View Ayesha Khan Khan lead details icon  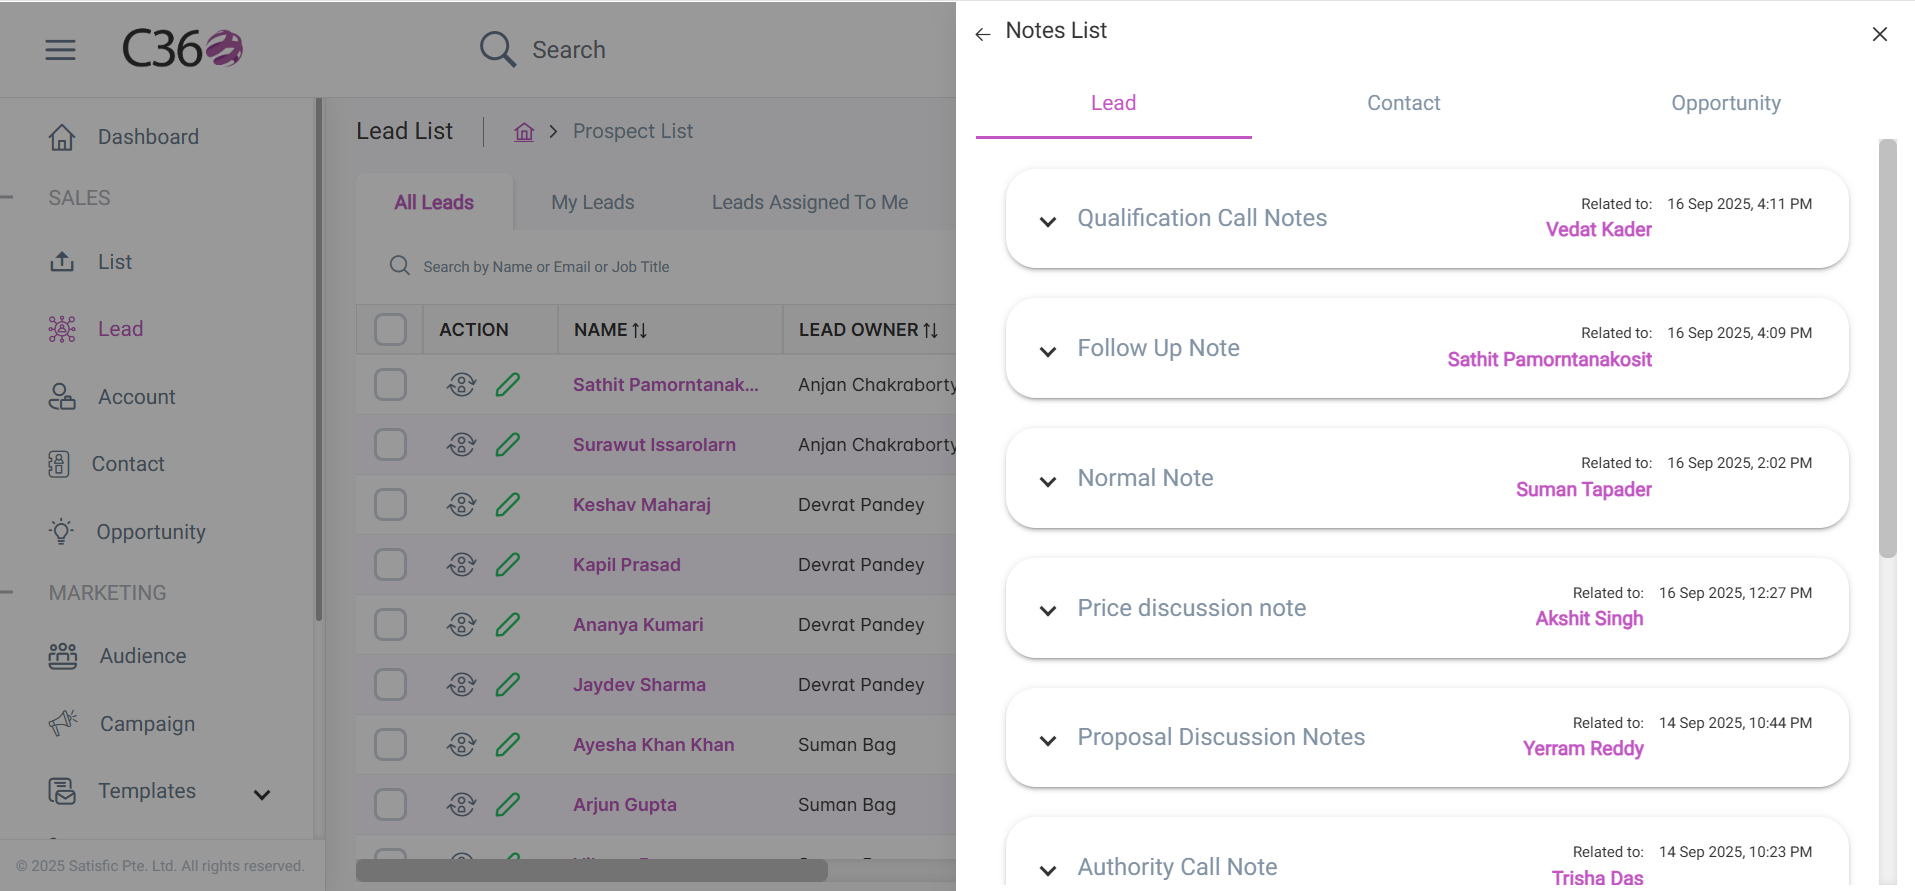(461, 744)
